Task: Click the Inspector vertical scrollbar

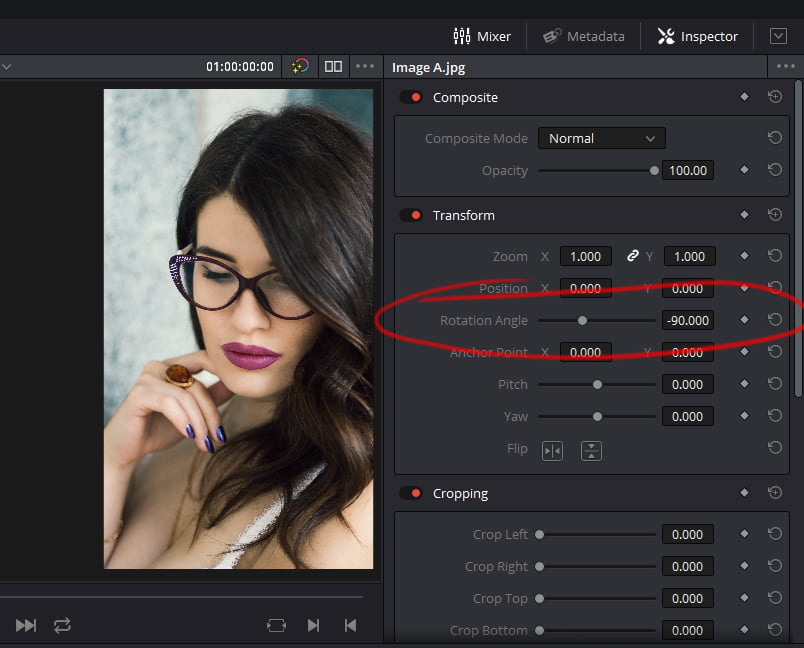Action: pos(798,238)
